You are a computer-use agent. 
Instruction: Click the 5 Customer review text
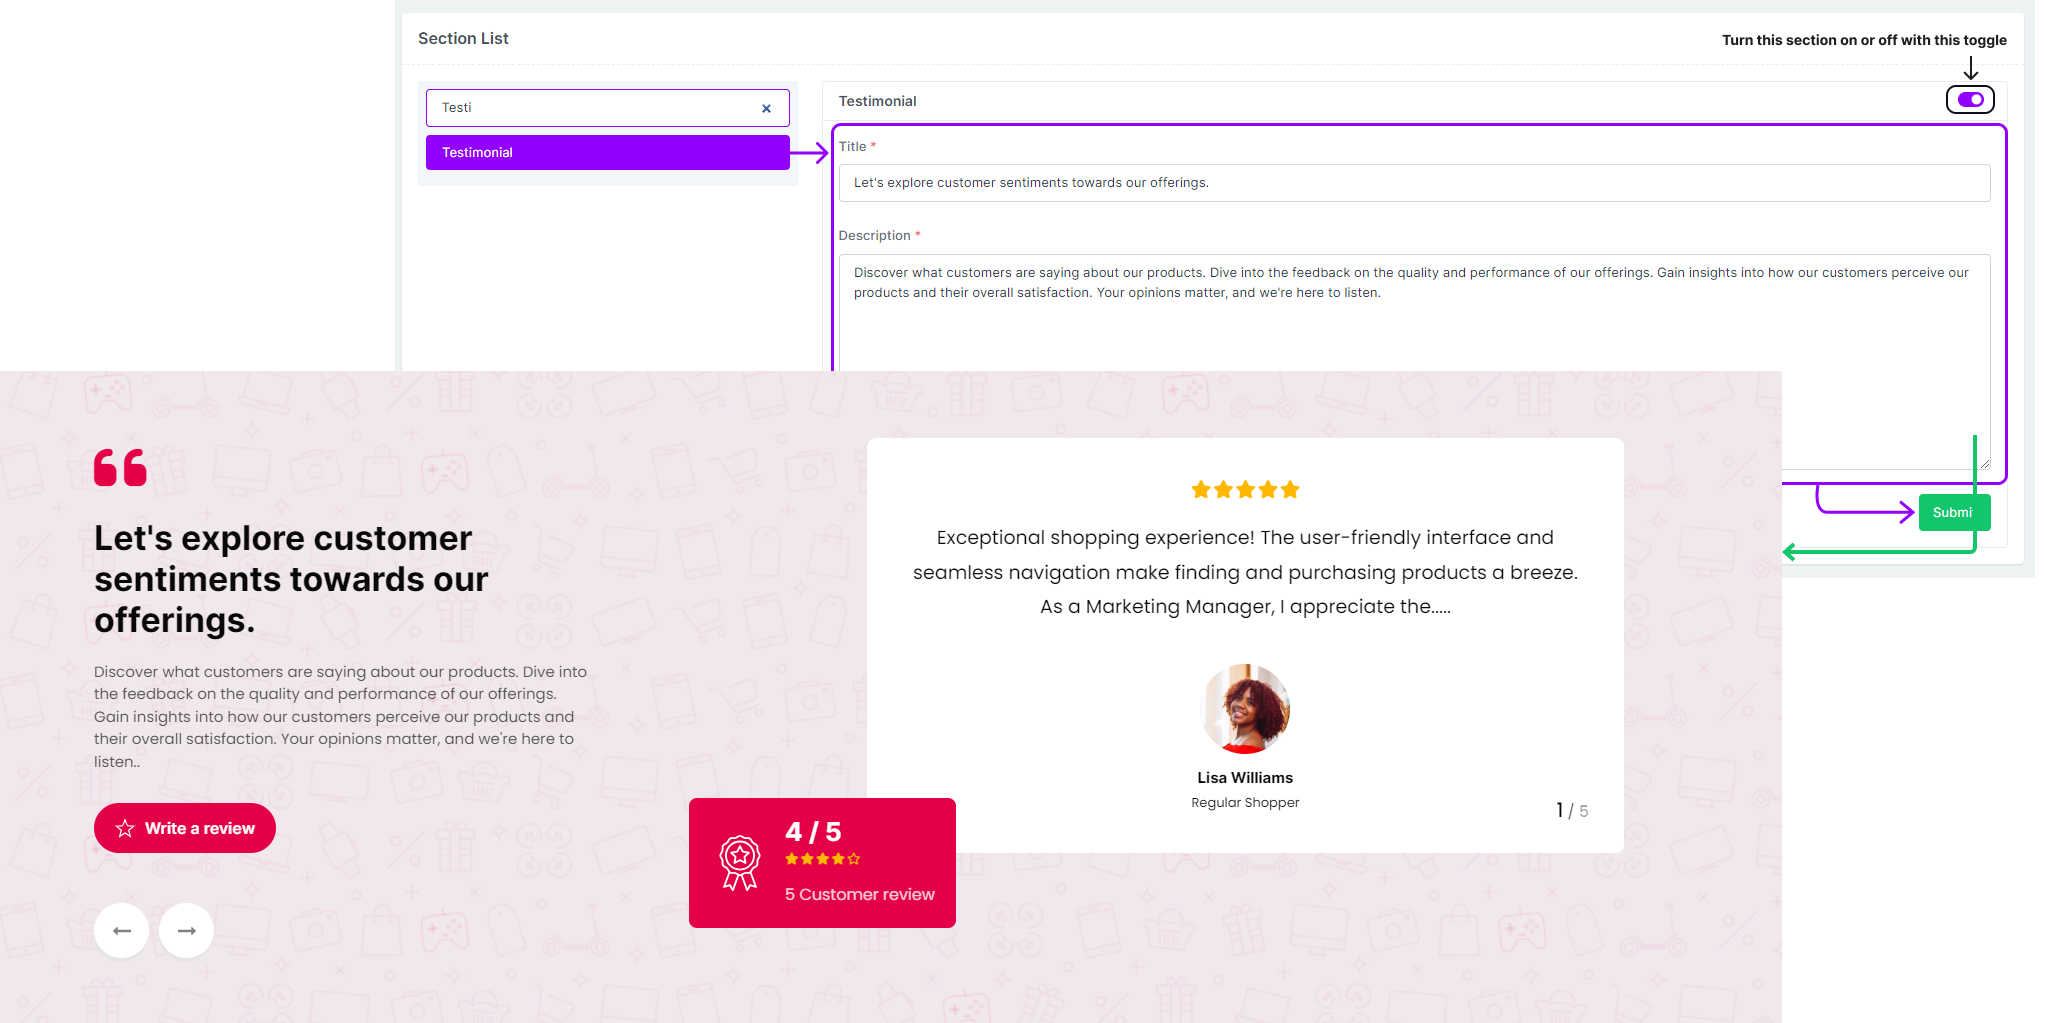point(859,895)
